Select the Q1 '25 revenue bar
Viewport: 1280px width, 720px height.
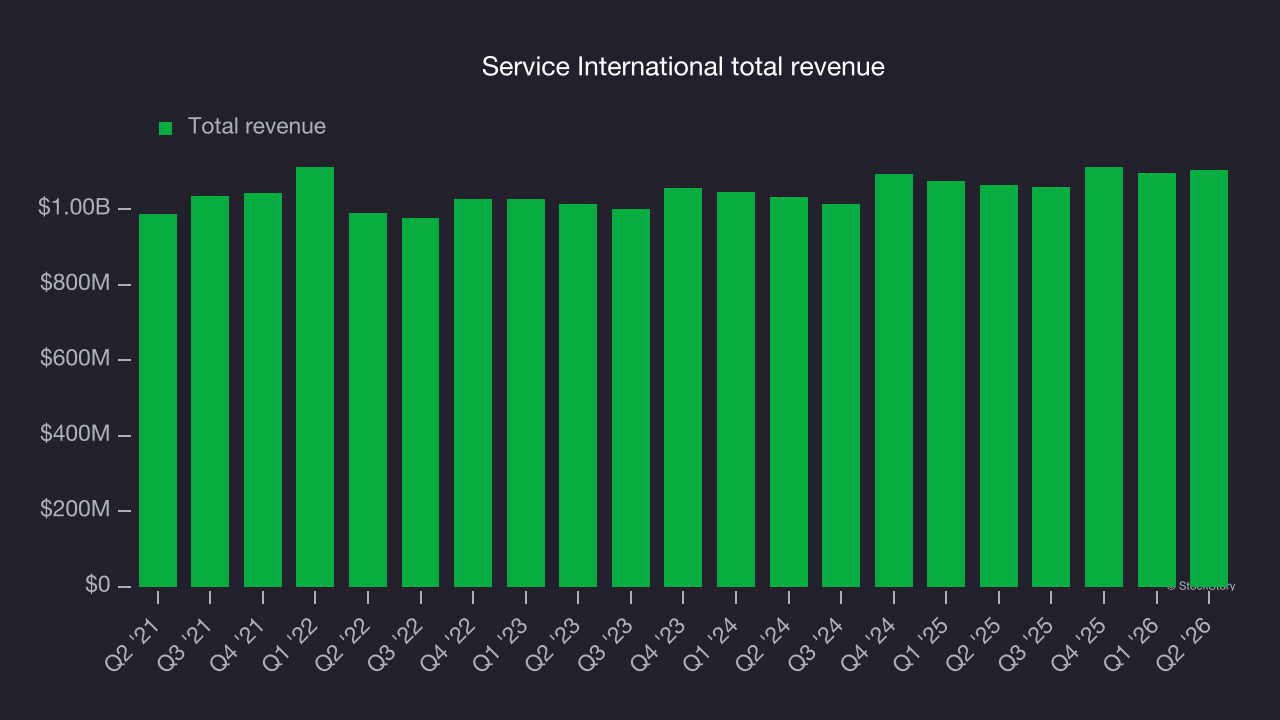946,384
